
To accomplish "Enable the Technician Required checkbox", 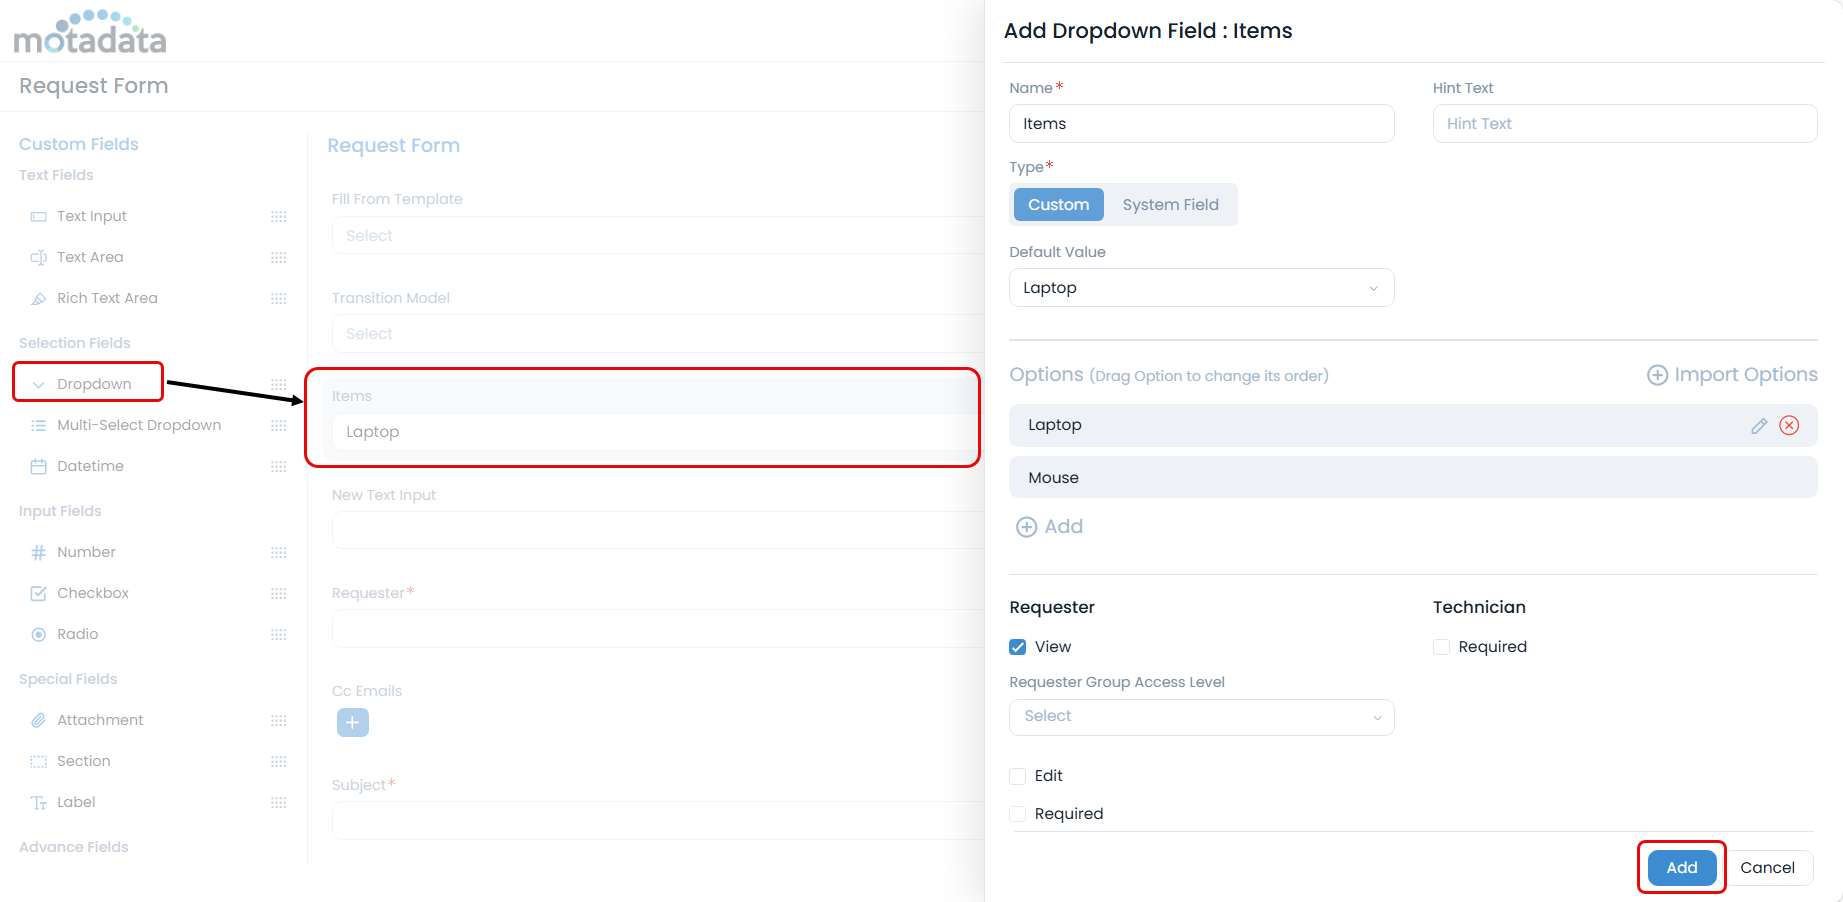I will (x=1442, y=647).
